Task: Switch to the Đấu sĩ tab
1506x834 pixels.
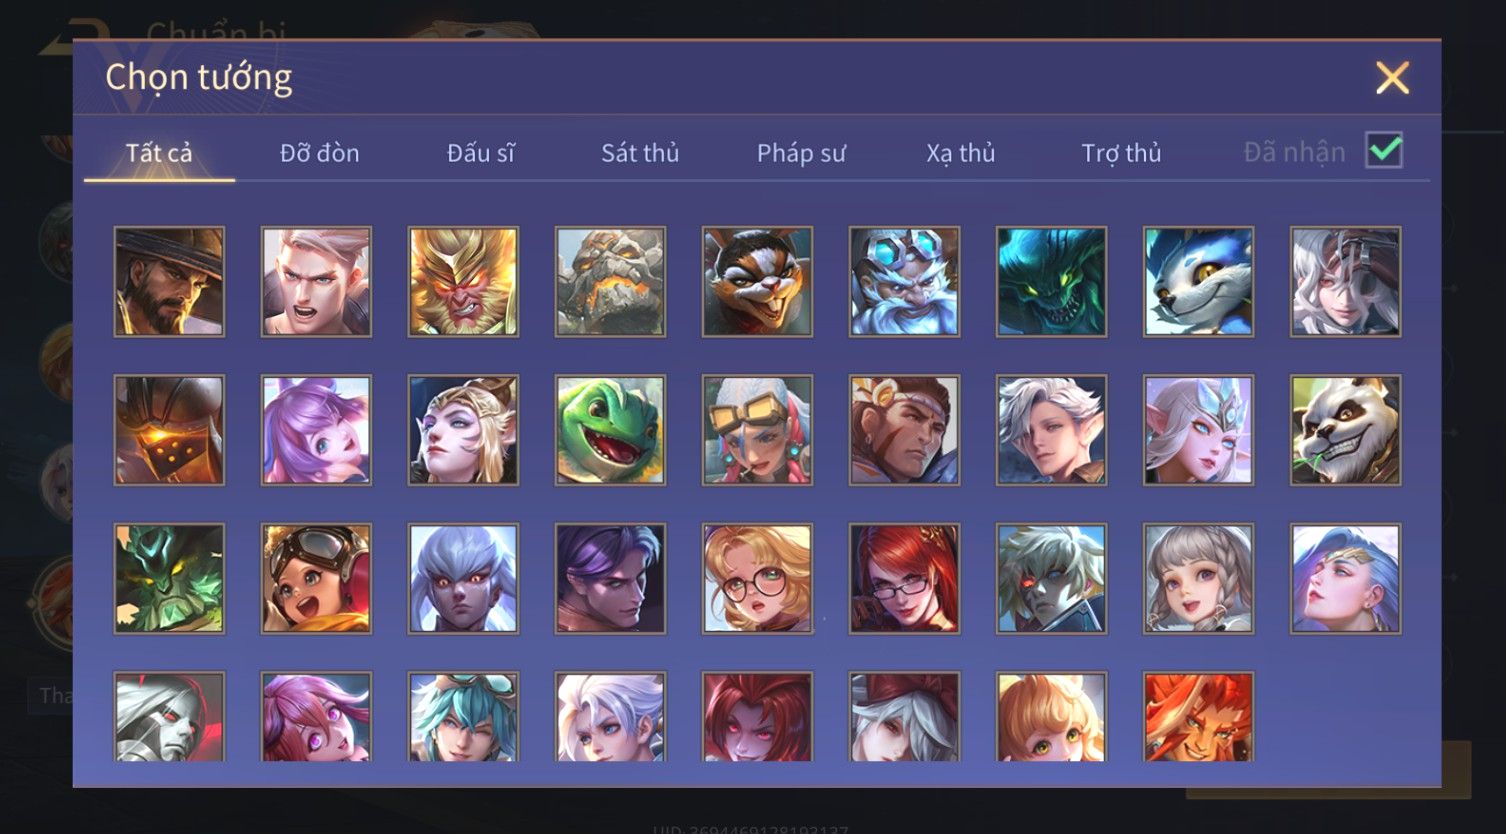Action: pos(481,153)
